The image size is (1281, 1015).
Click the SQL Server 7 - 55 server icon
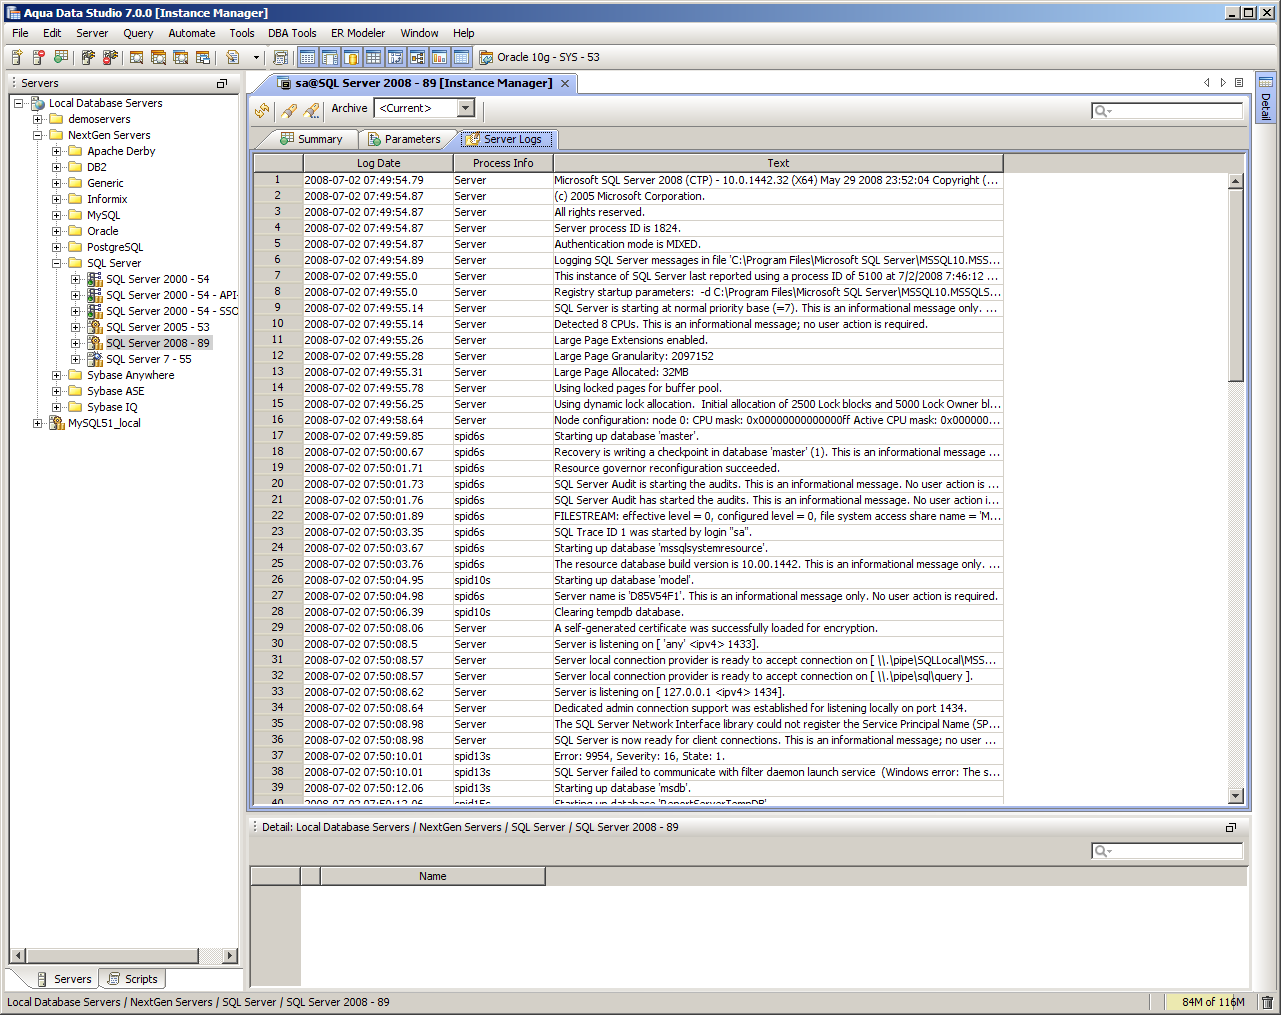(95, 359)
